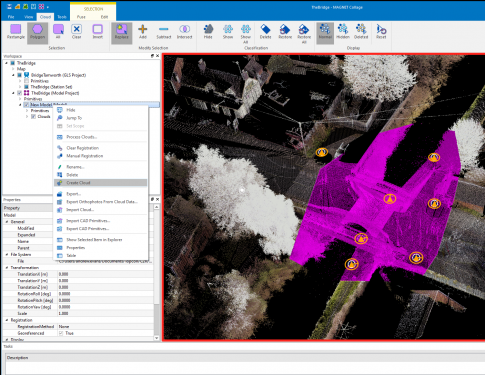Click the select All icon

[58, 32]
